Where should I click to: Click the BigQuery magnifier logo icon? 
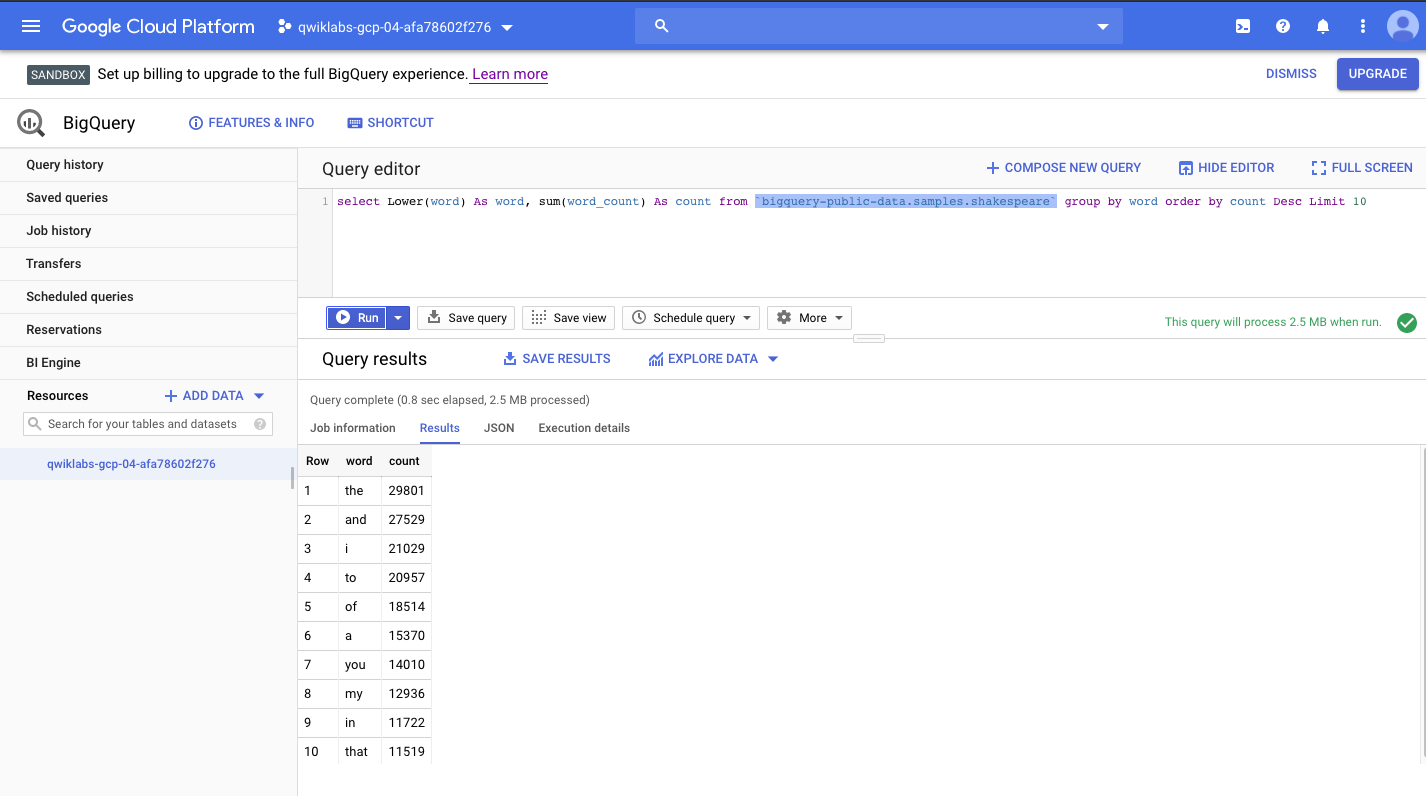[x=31, y=123]
